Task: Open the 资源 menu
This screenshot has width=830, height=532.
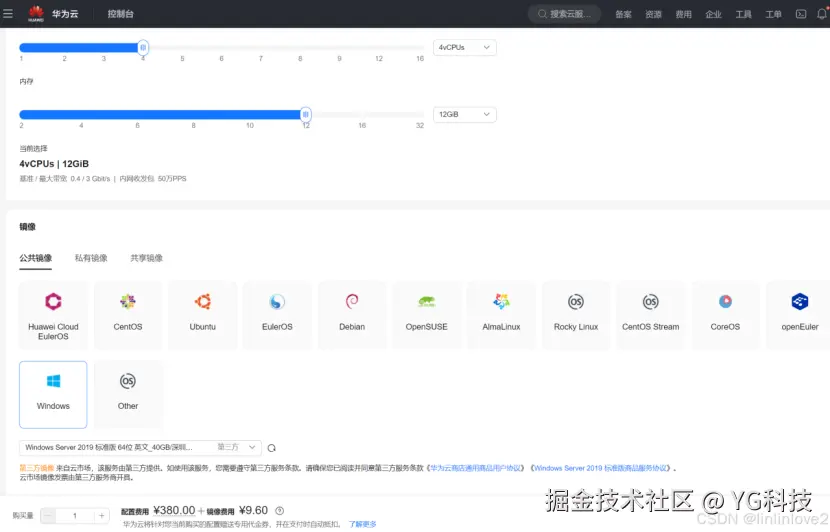Action: pyautogui.click(x=653, y=14)
